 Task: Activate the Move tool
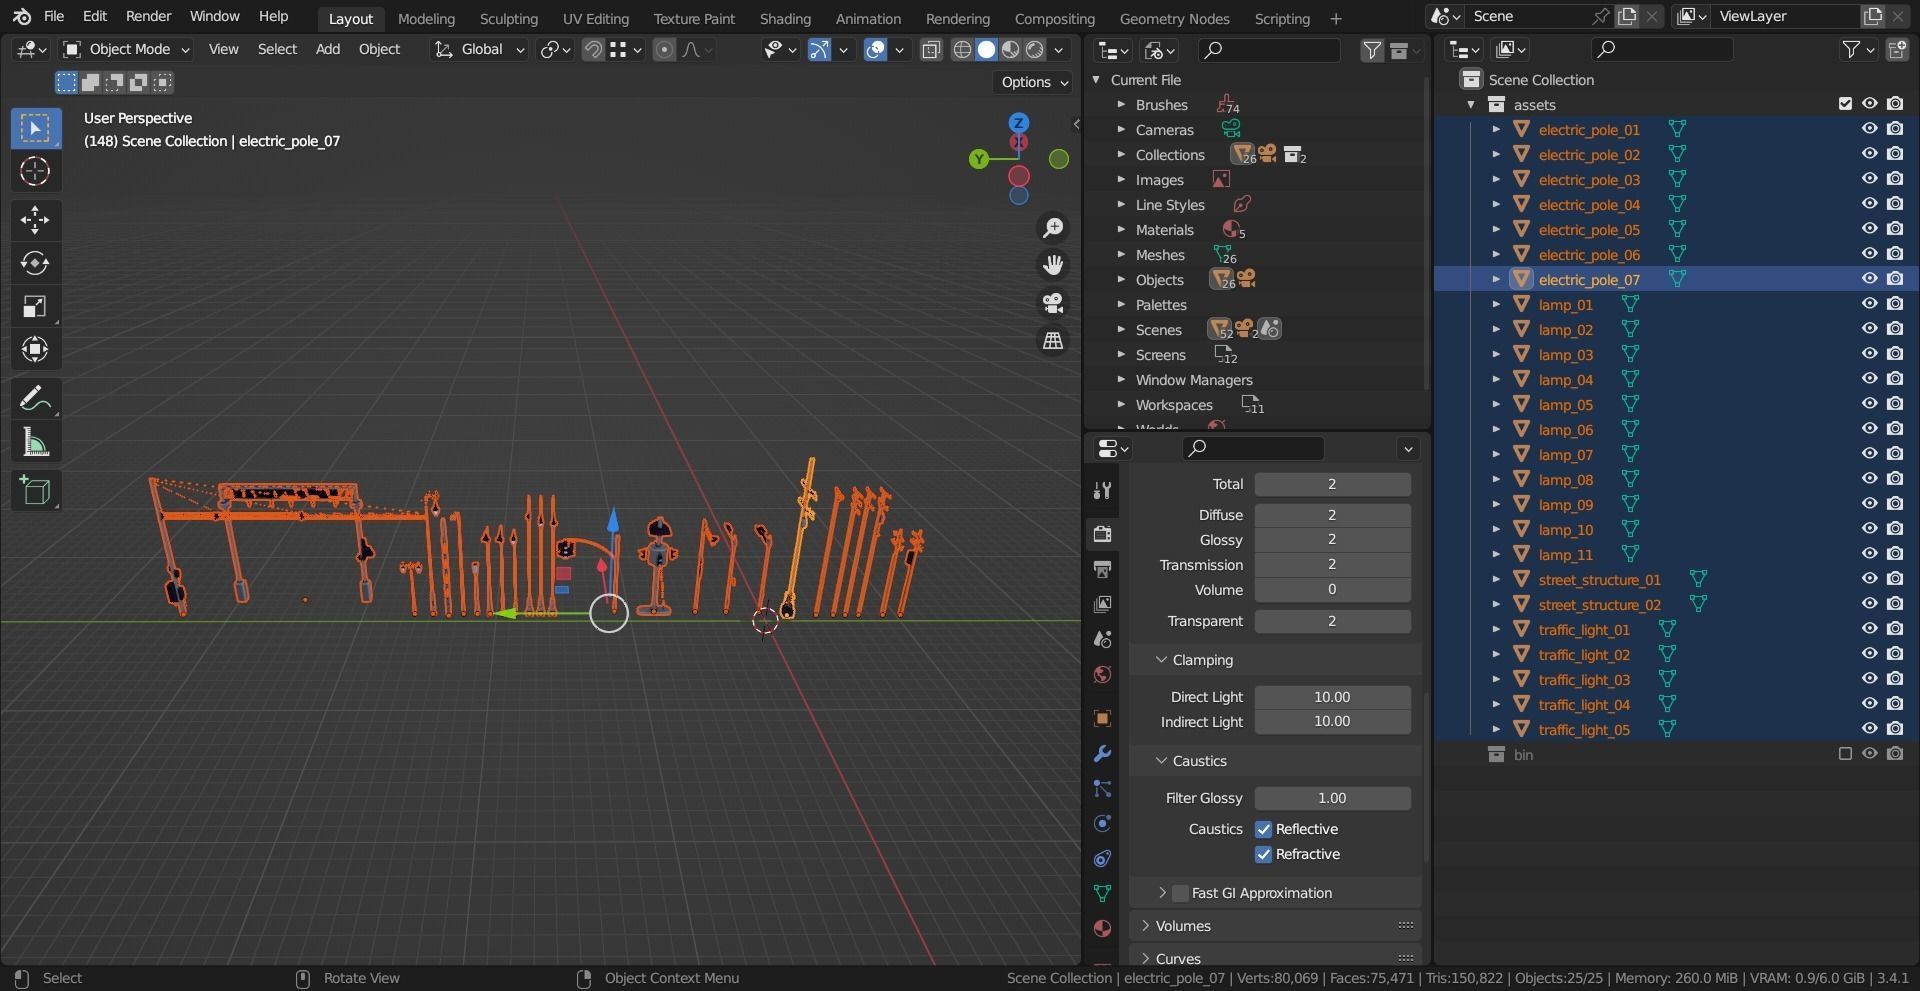tap(35, 220)
